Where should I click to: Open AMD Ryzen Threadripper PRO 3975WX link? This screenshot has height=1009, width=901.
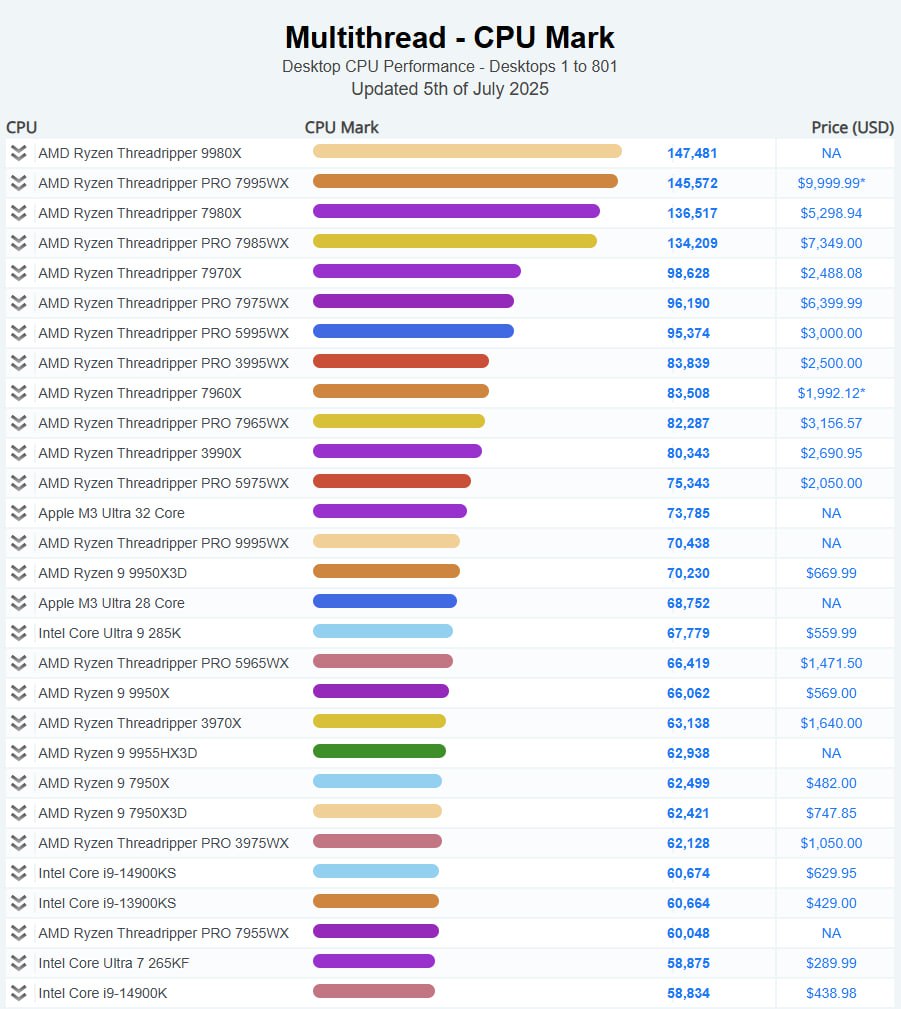tap(163, 843)
